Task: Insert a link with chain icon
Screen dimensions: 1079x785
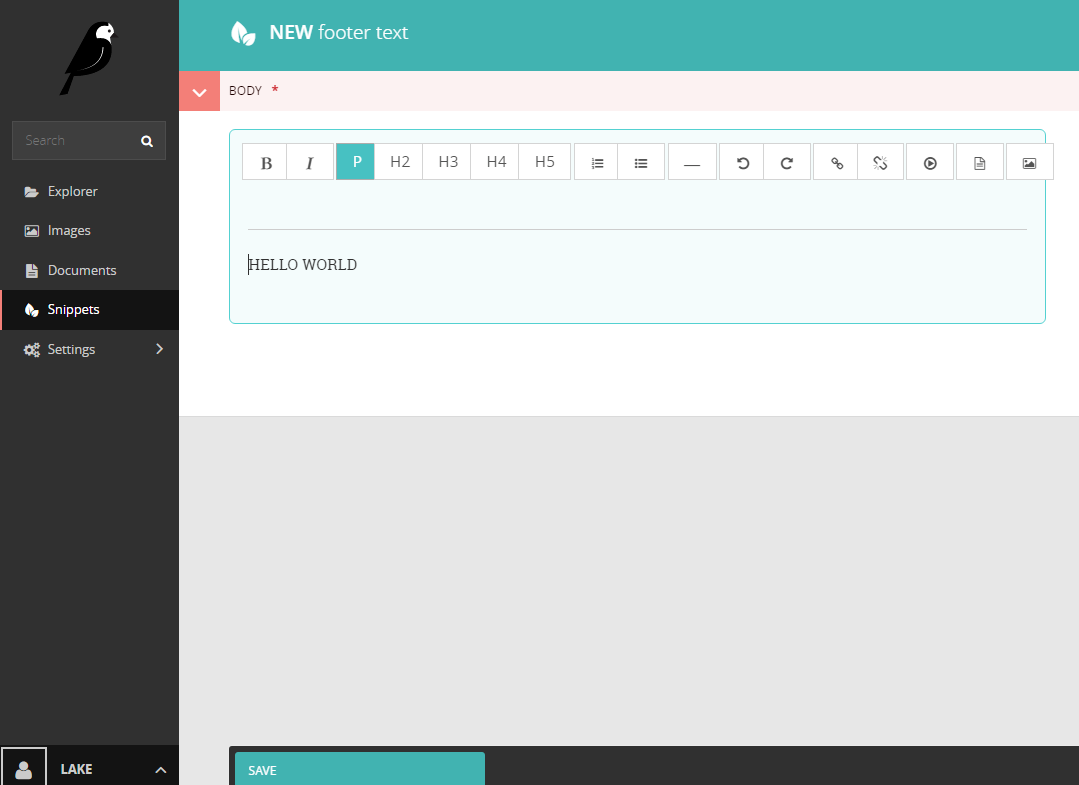Action: tap(836, 162)
